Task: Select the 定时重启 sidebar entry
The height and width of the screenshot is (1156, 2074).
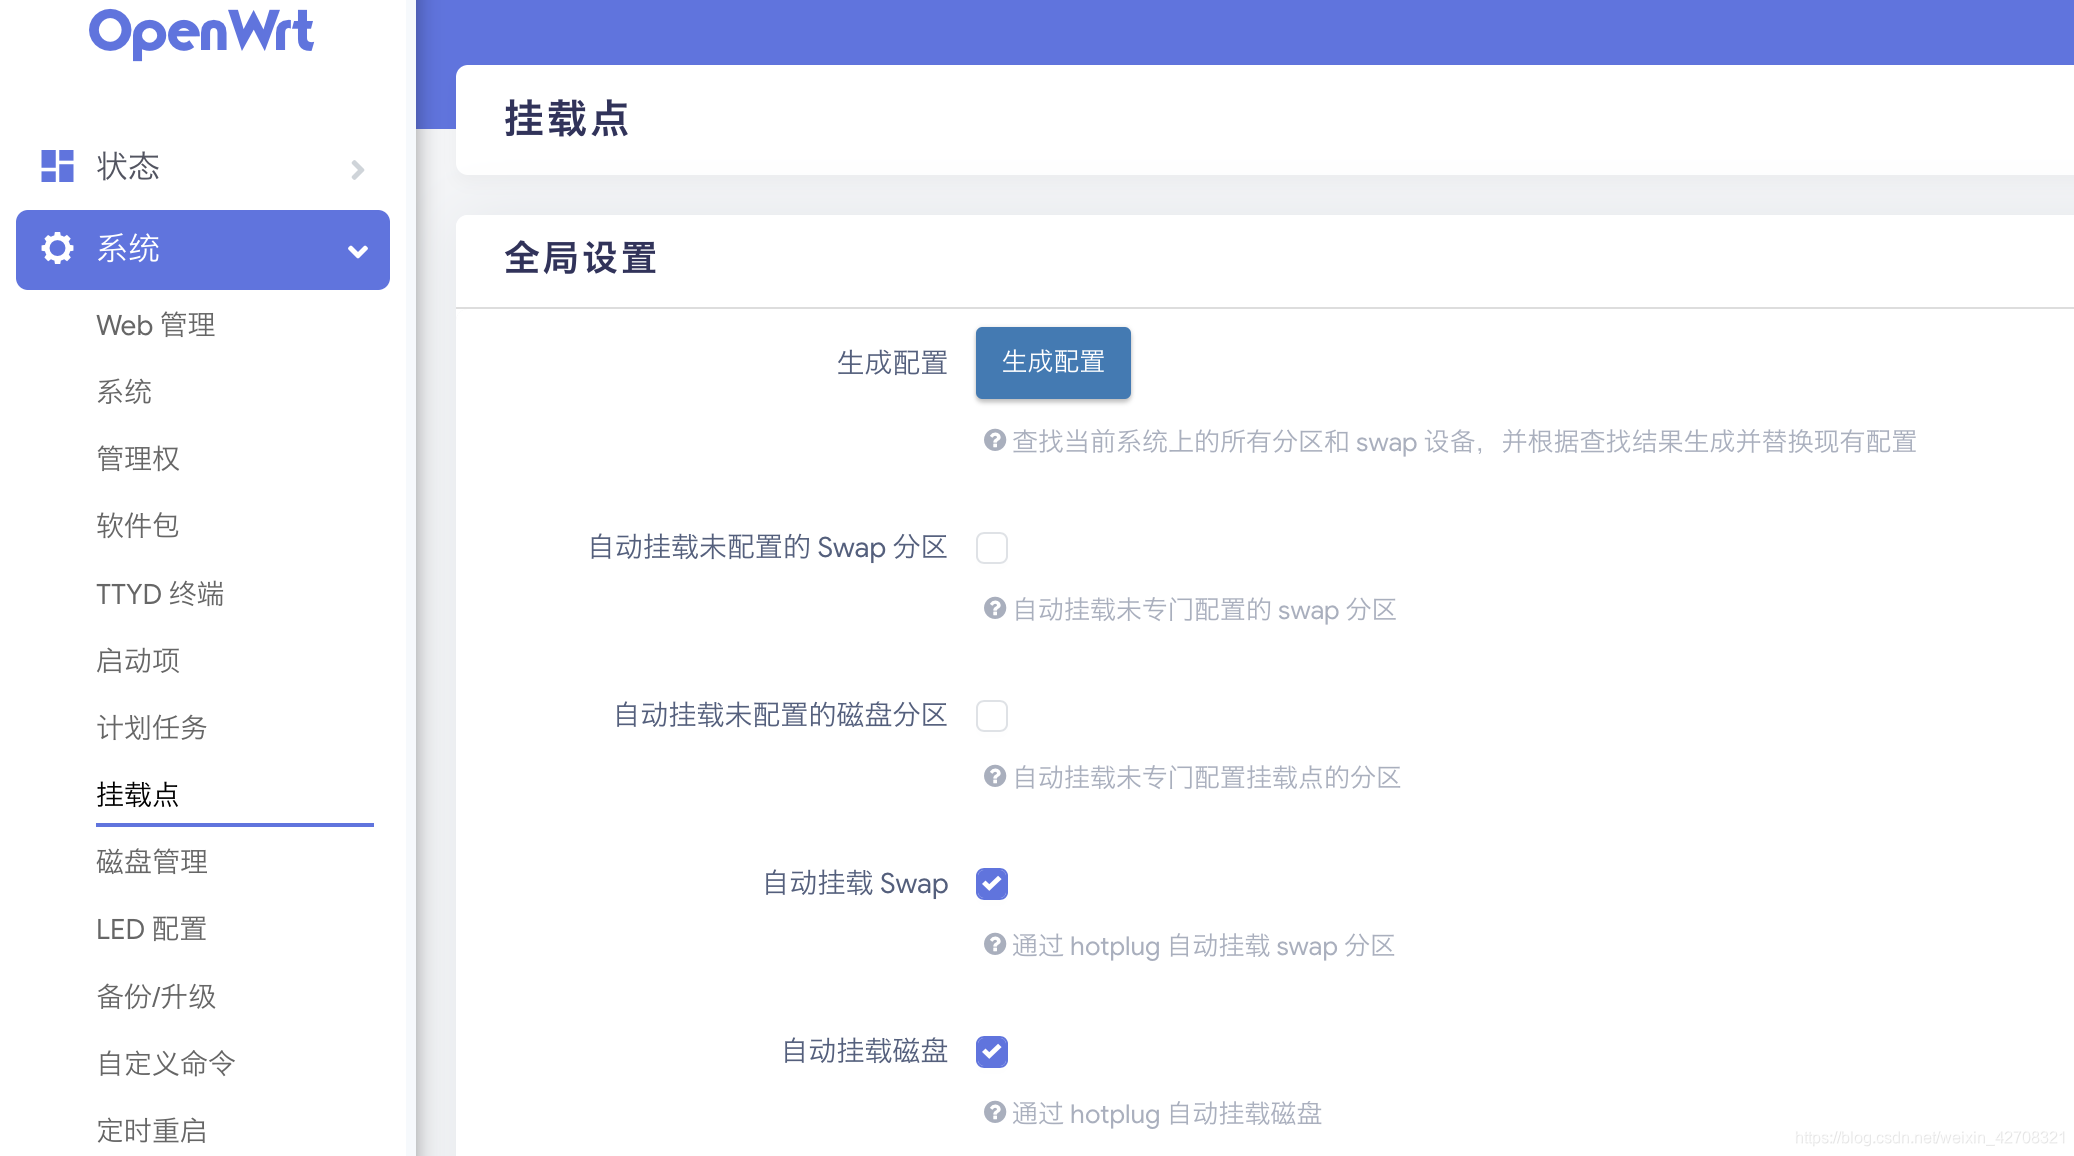Action: tap(152, 1131)
